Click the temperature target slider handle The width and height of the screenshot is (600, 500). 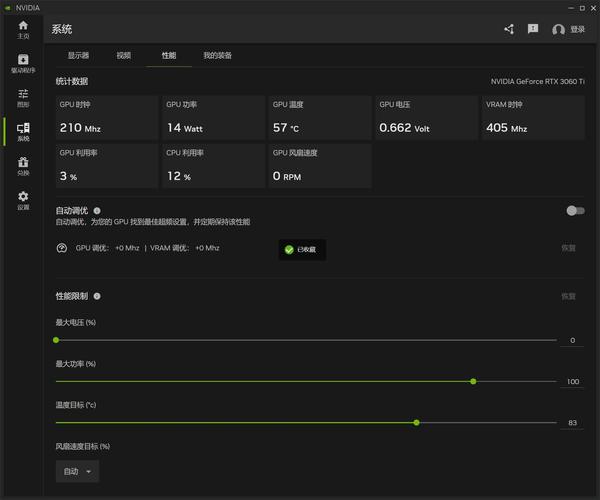tap(416, 423)
